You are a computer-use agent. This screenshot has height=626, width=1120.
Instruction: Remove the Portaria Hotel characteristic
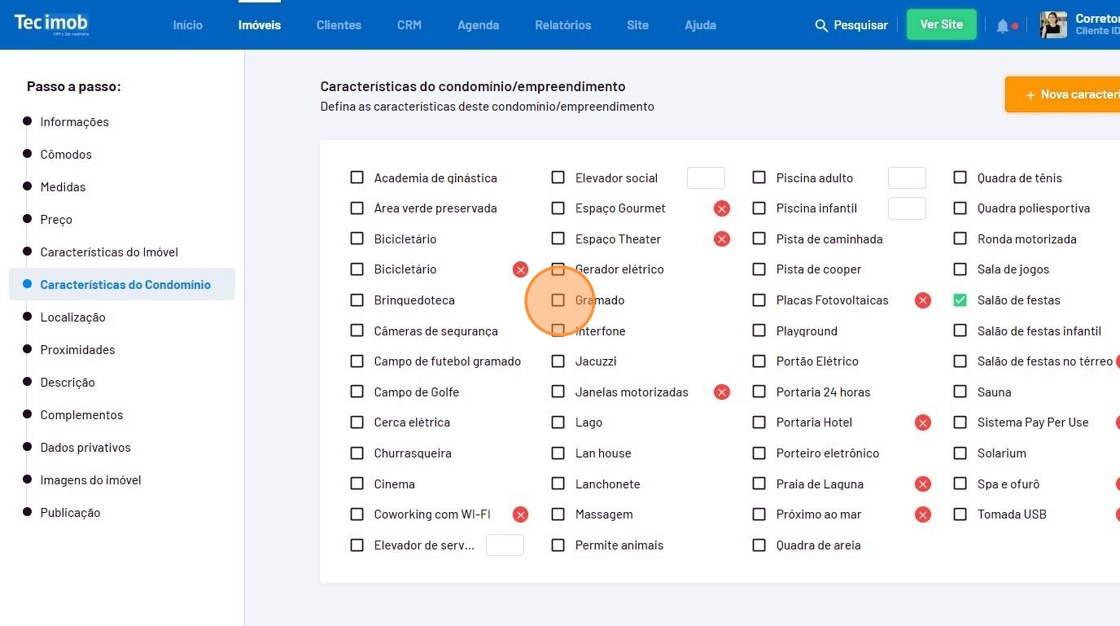922,423
